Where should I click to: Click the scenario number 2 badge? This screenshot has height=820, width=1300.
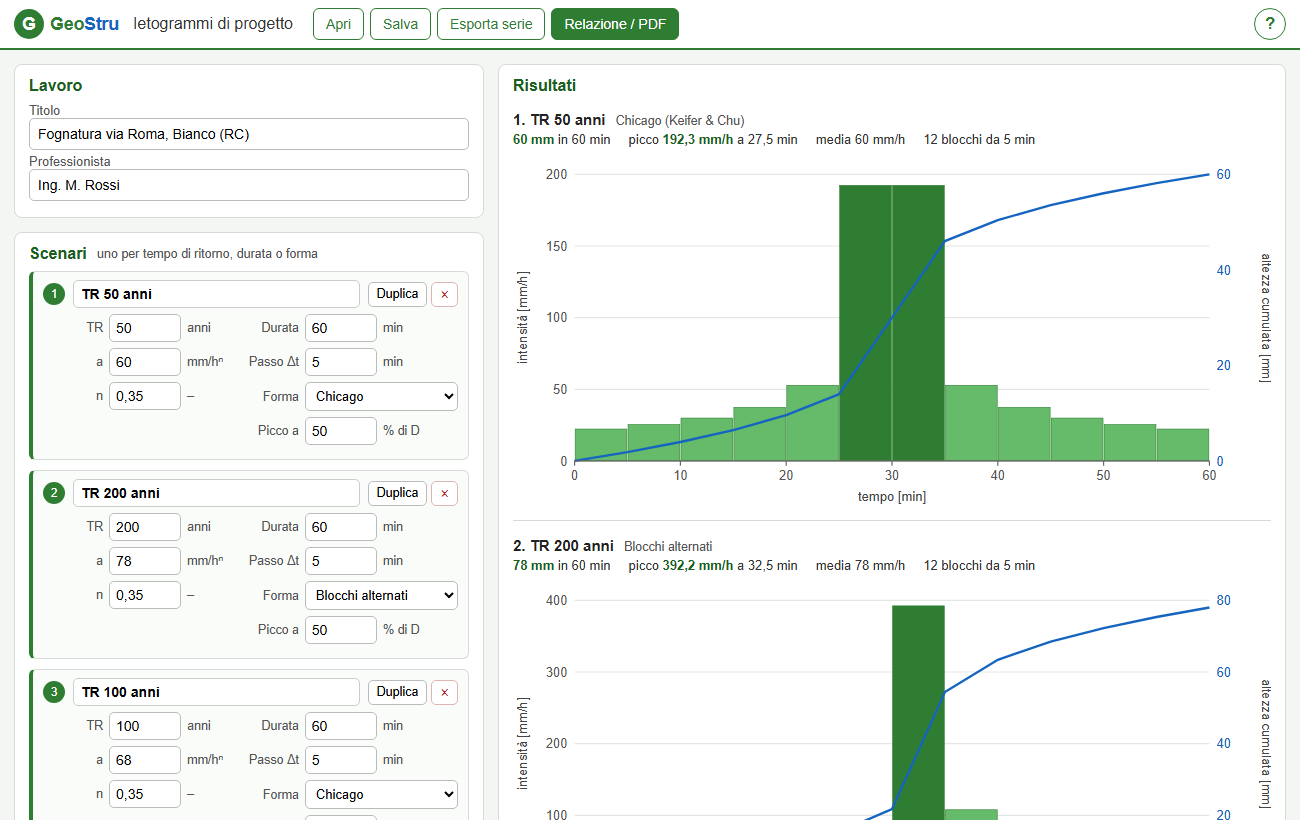(53, 493)
